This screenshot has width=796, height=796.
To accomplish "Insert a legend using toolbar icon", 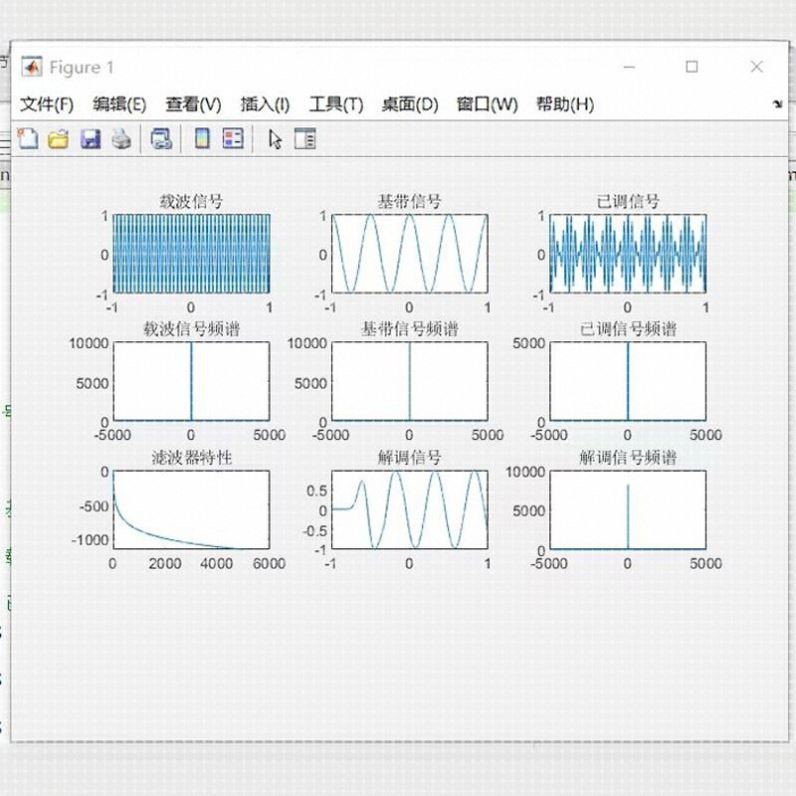I will pyautogui.click(x=233, y=139).
